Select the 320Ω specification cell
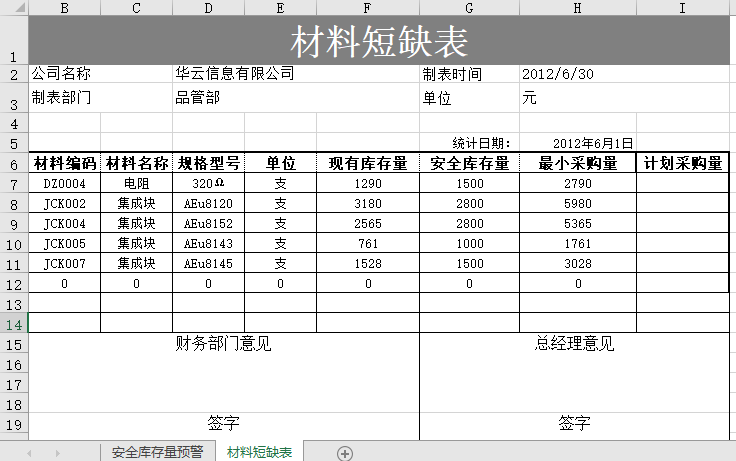Screen dimensions: 736x461 208,184
